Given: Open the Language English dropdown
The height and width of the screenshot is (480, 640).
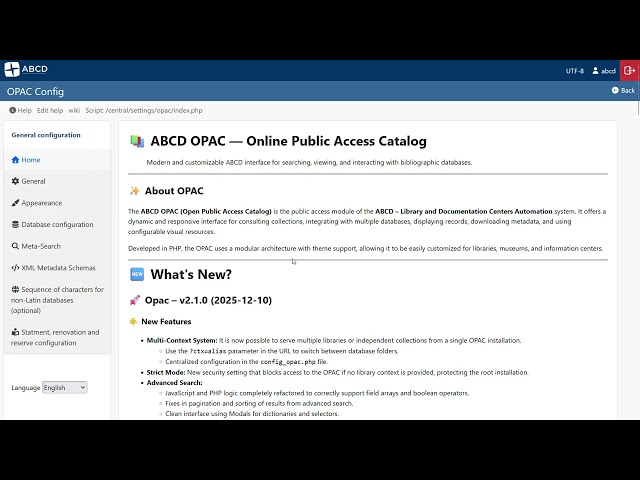Looking at the screenshot, I should 64,387.
